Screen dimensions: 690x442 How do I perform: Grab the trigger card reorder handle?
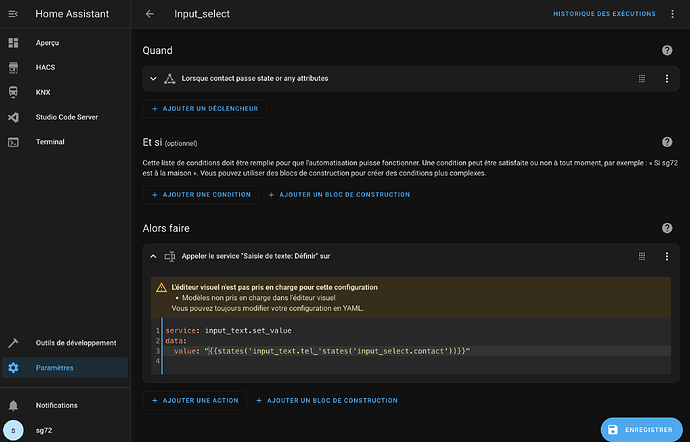point(642,79)
